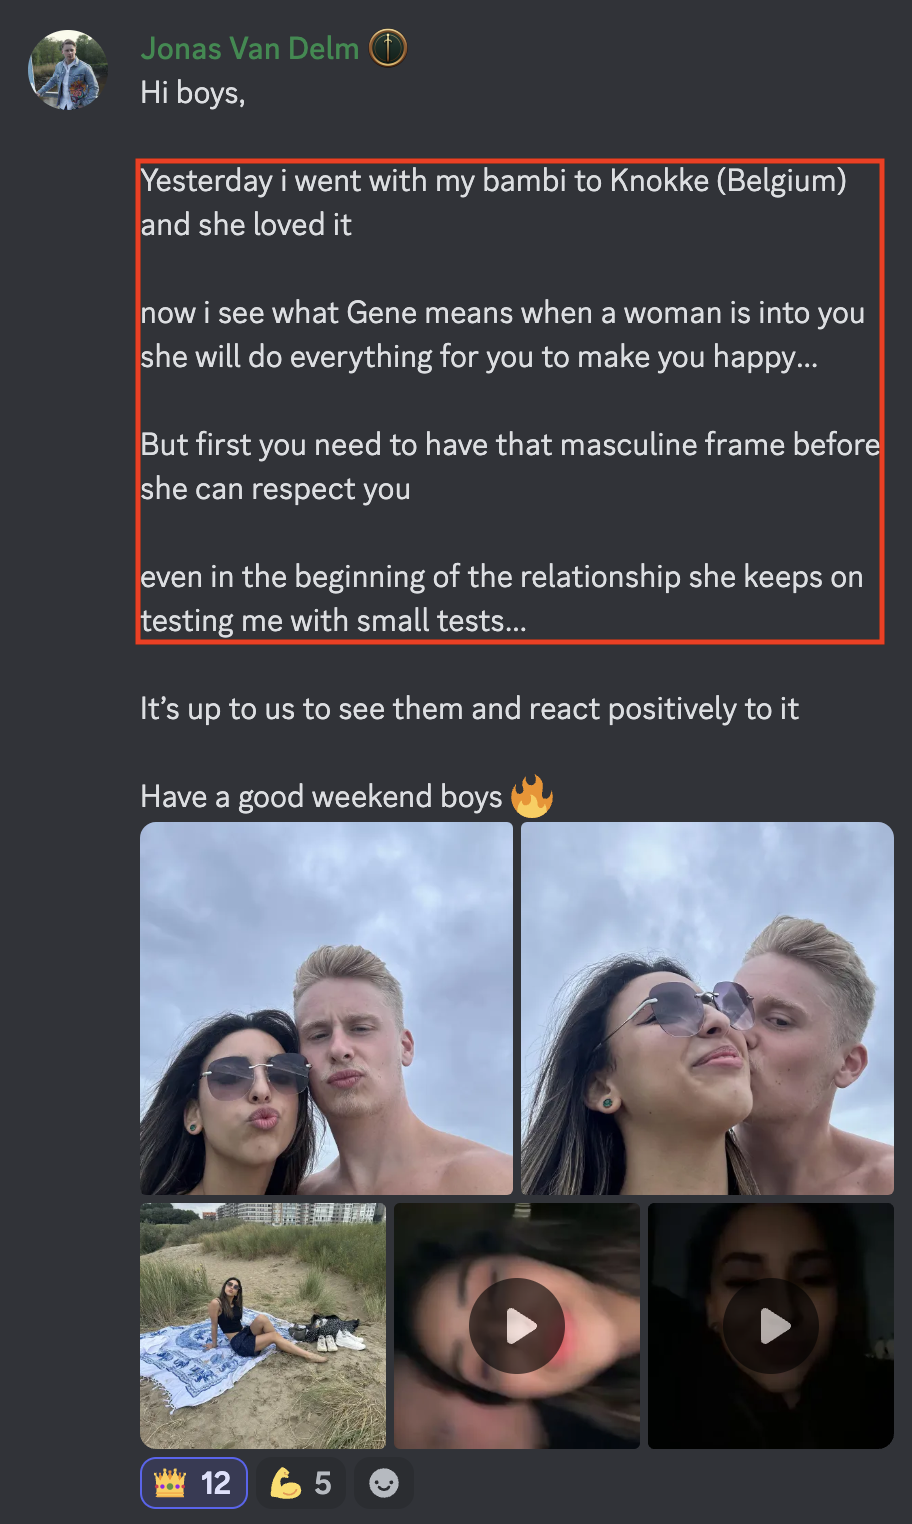Viewport: 912px width, 1524px height.
Task: Click the reaction count number 5
Action: [x=323, y=1483]
